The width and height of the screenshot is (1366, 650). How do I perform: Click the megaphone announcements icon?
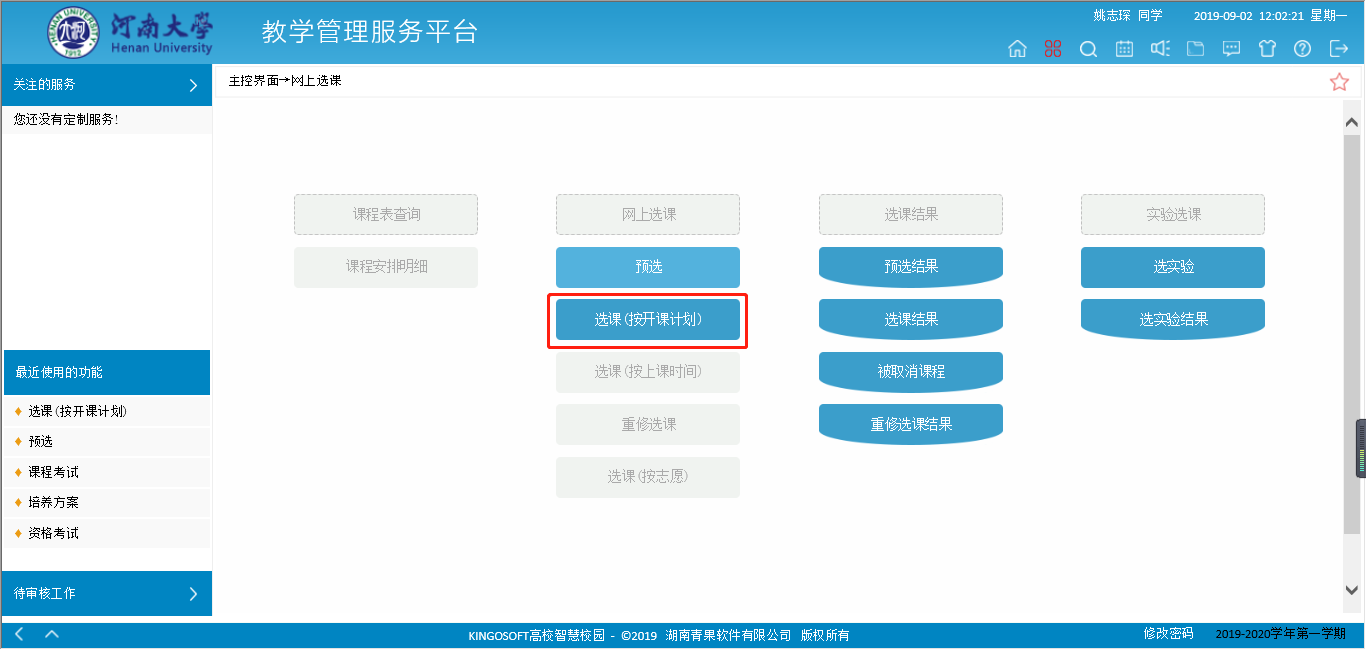1160,49
